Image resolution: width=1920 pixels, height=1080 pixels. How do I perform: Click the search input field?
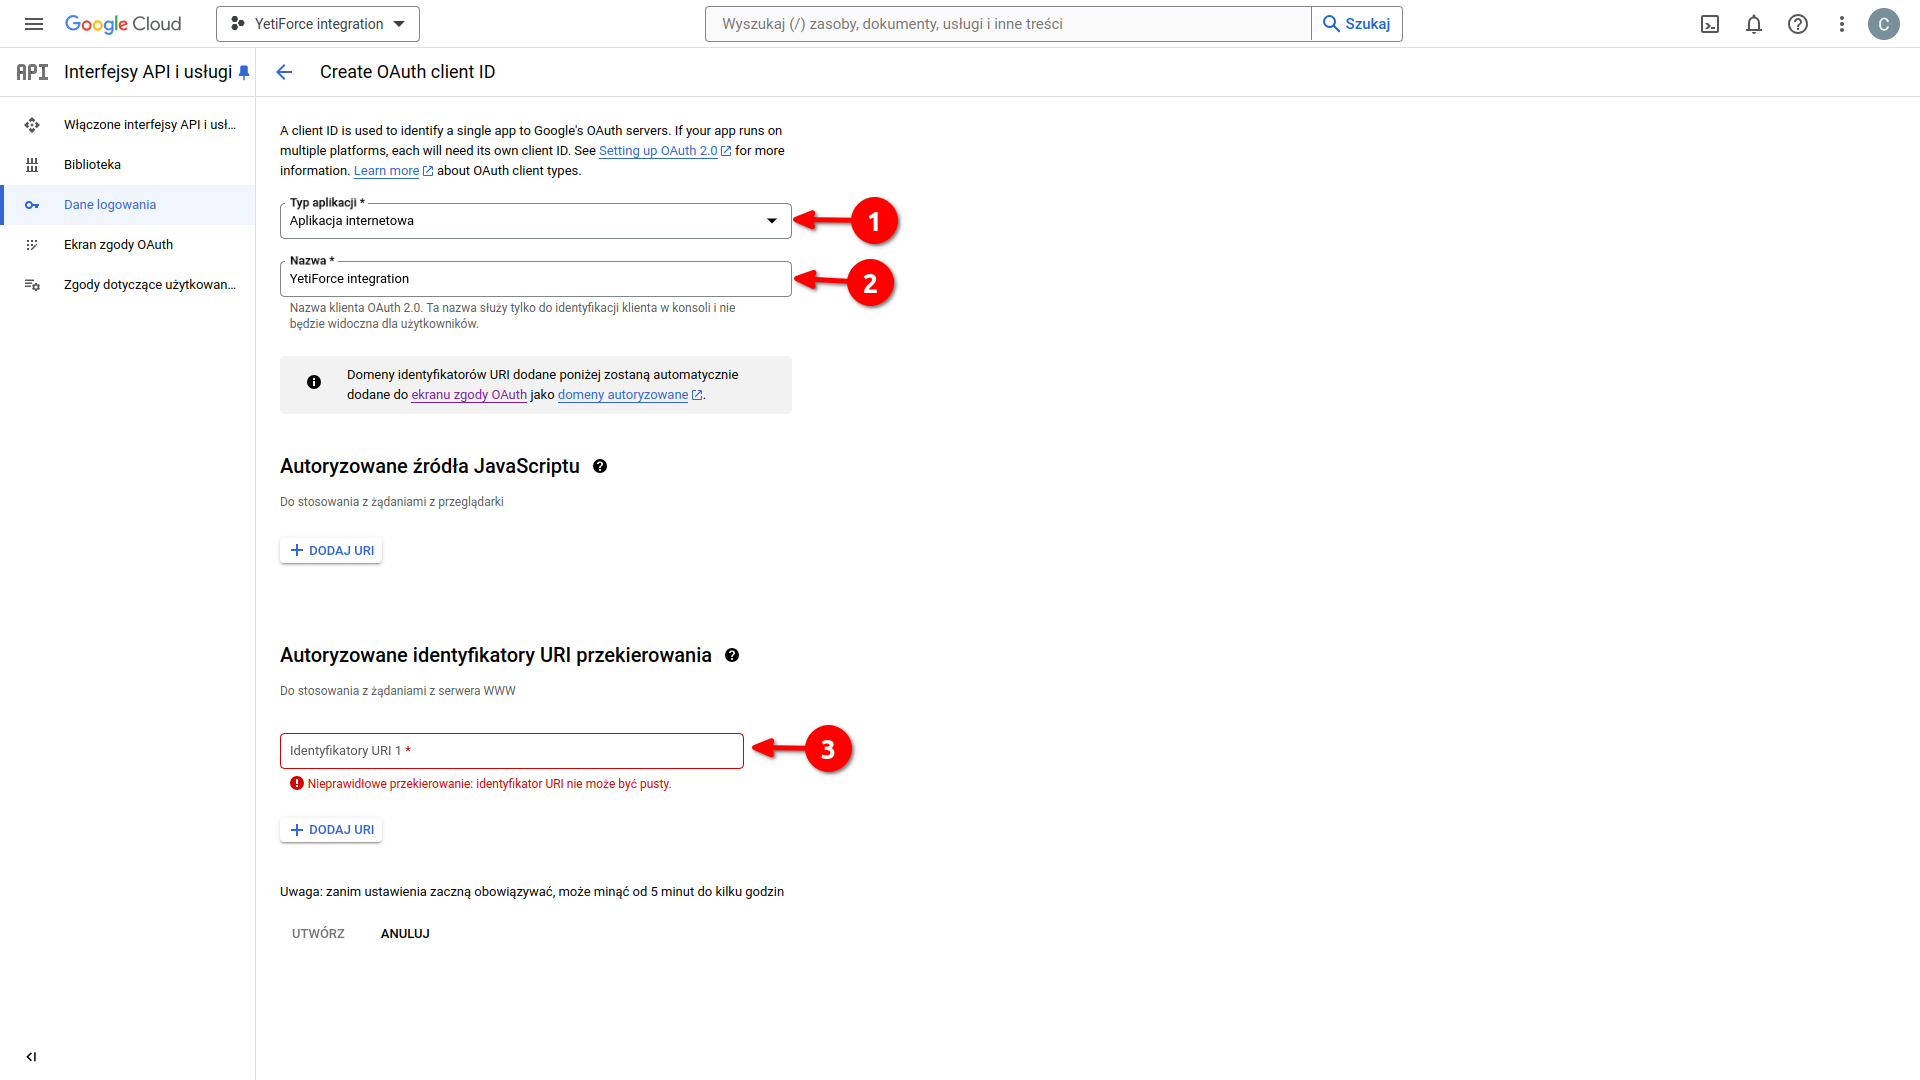click(1008, 24)
